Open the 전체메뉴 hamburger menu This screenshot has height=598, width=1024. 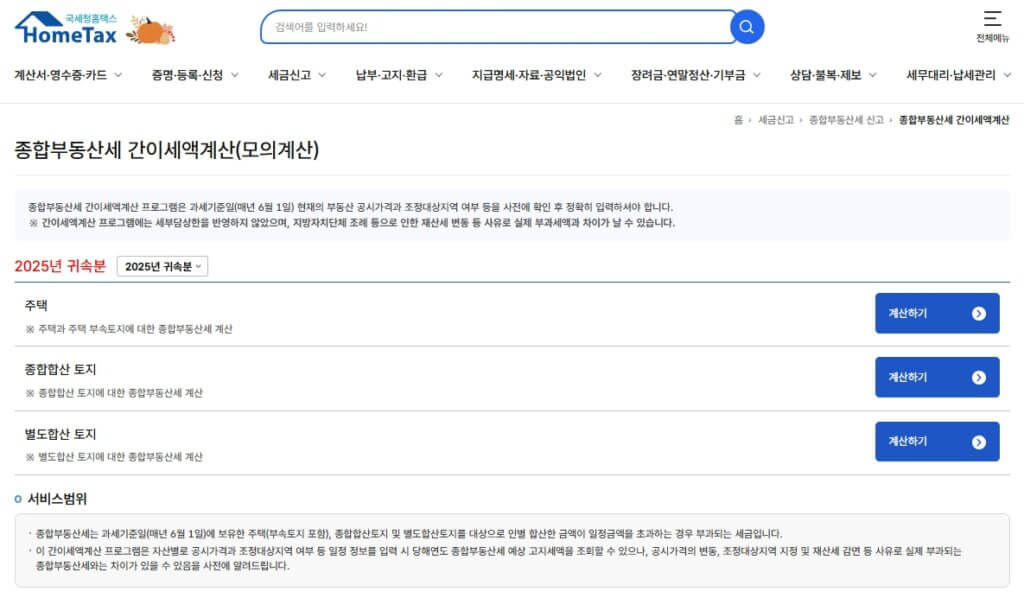991,22
